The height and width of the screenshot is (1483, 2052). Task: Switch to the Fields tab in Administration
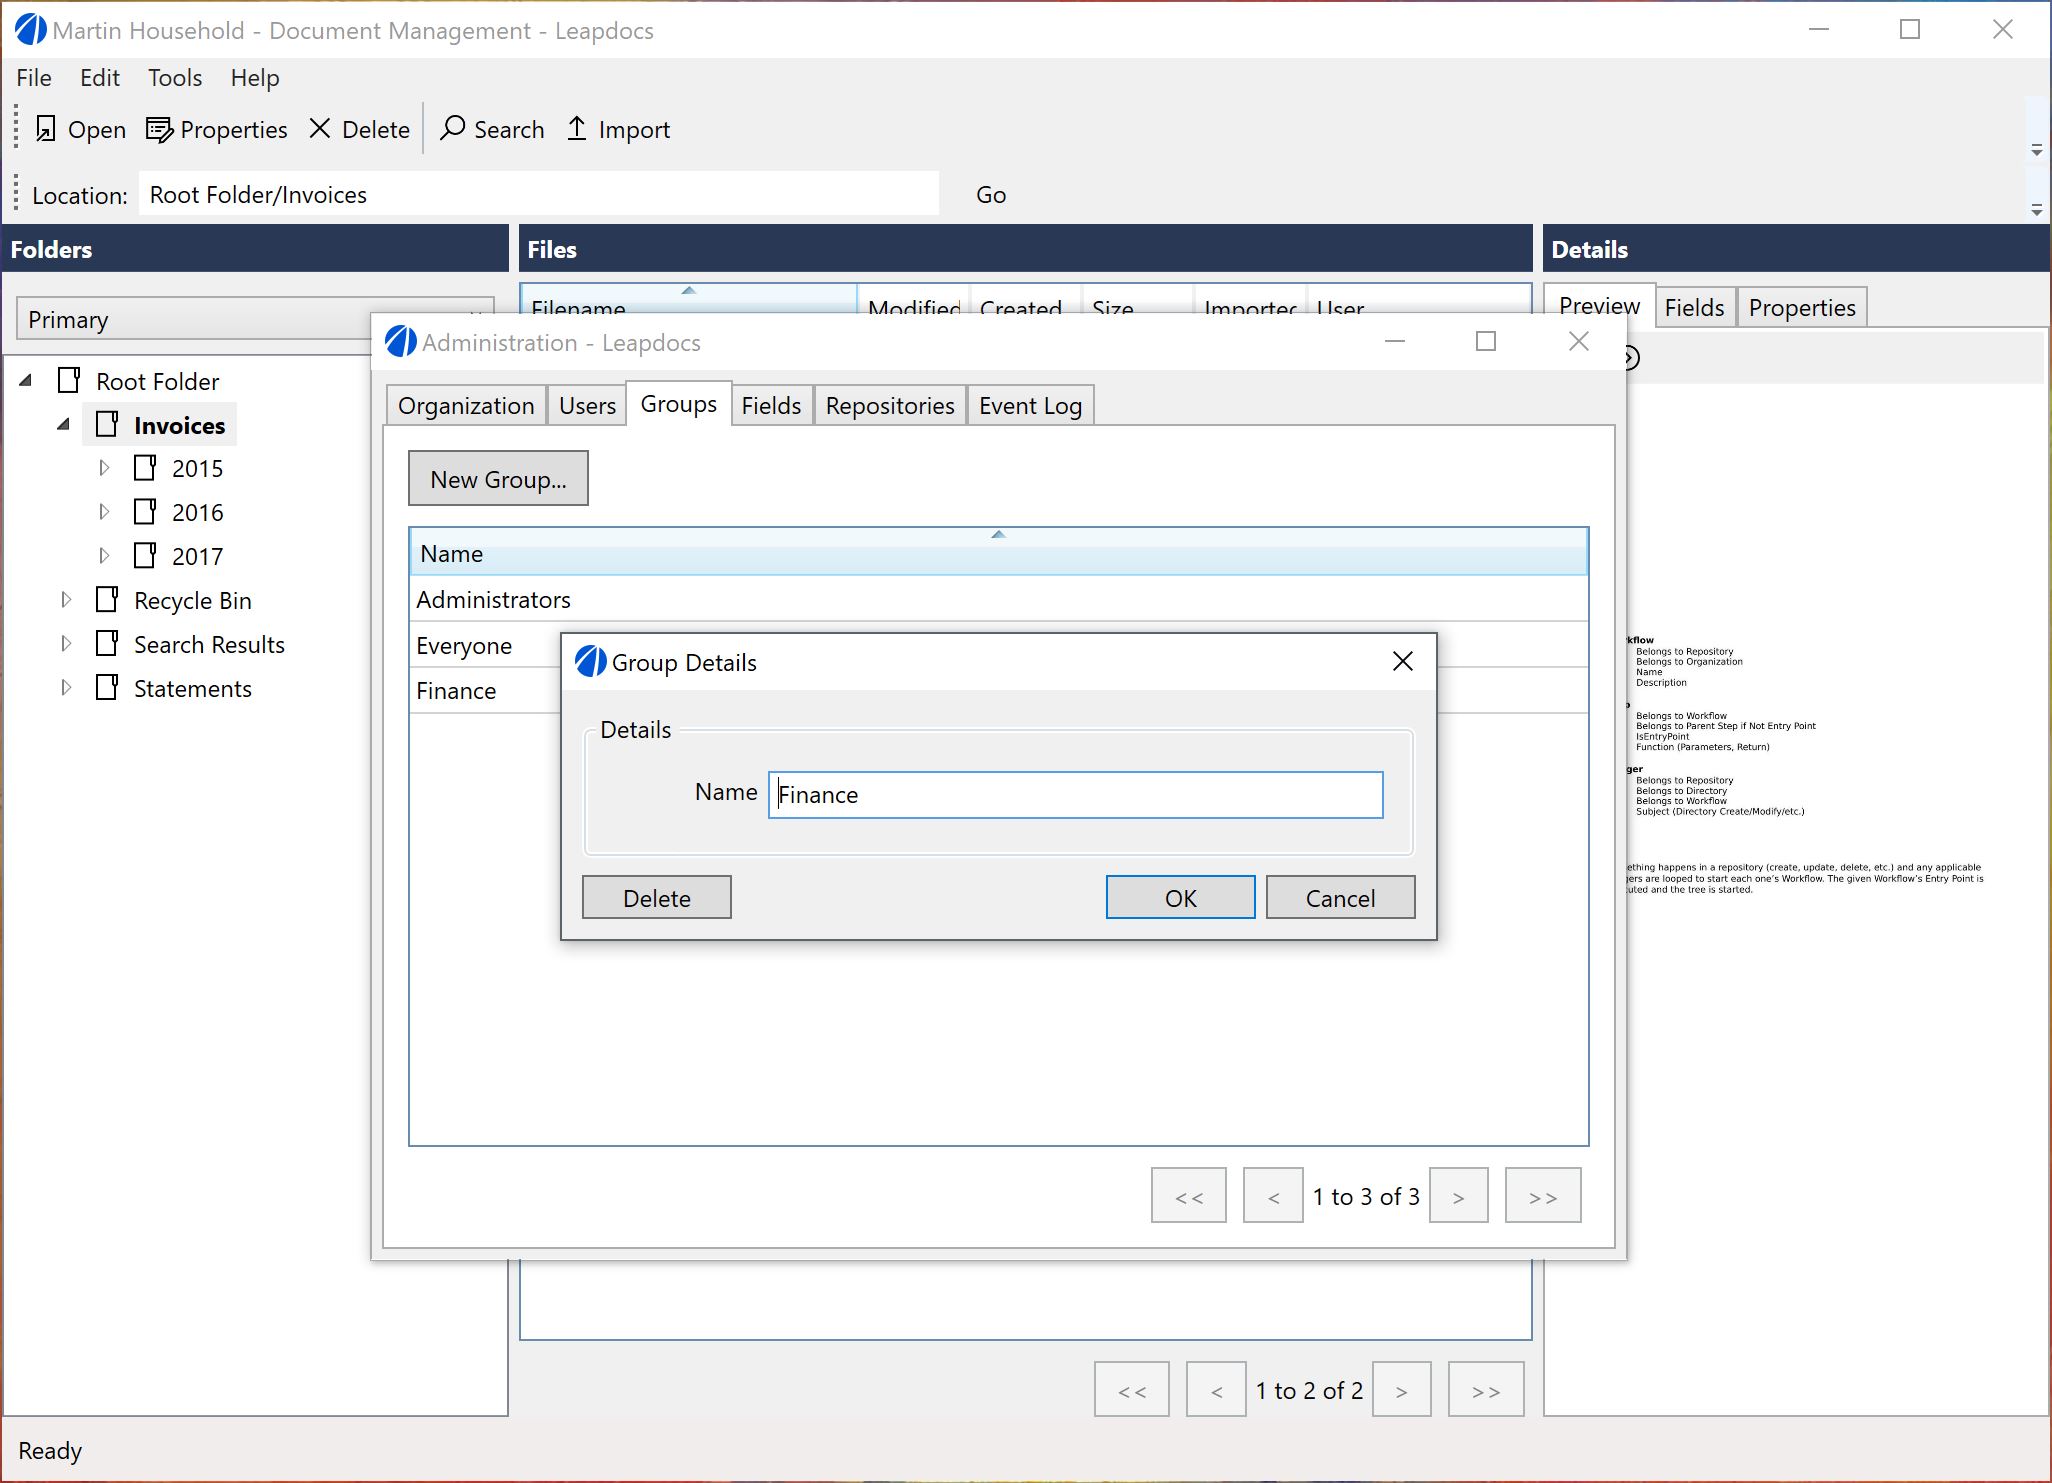[x=771, y=405]
